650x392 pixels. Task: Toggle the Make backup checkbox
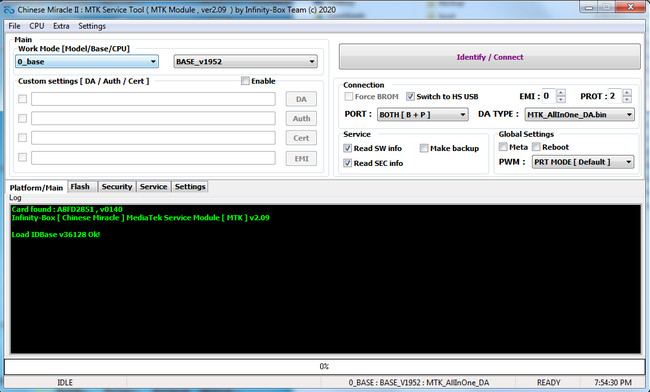pyautogui.click(x=424, y=148)
